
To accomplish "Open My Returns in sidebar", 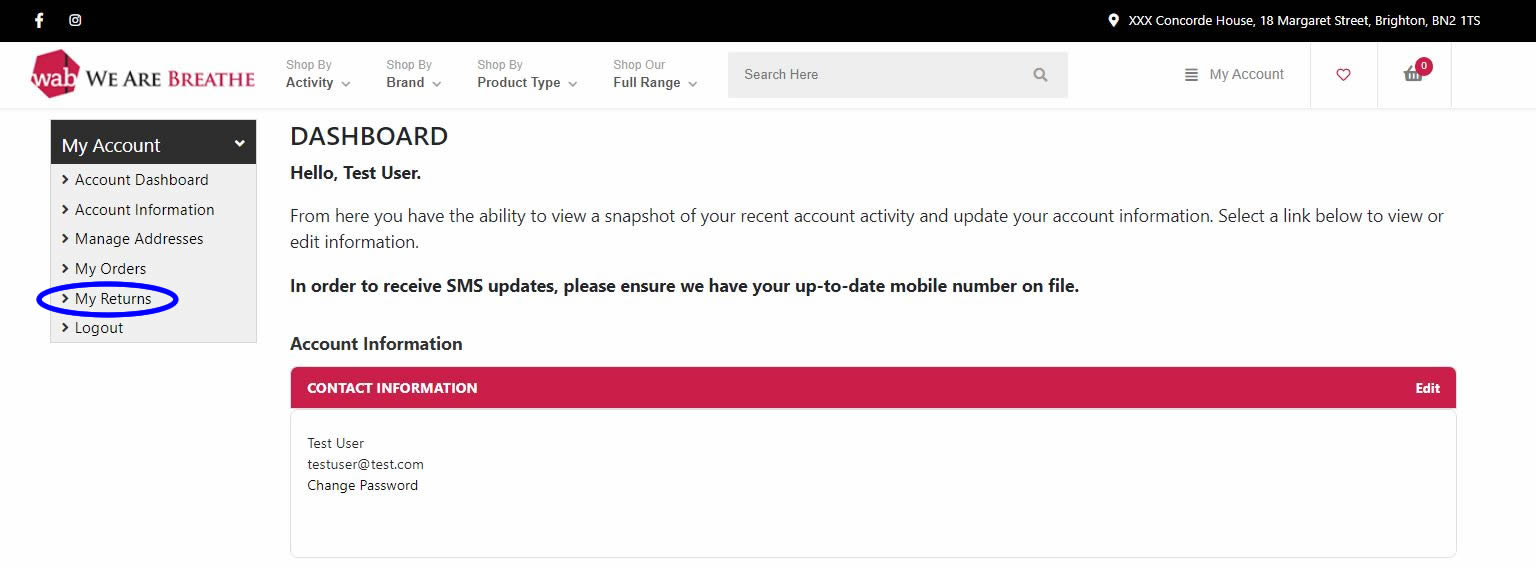I will point(113,298).
